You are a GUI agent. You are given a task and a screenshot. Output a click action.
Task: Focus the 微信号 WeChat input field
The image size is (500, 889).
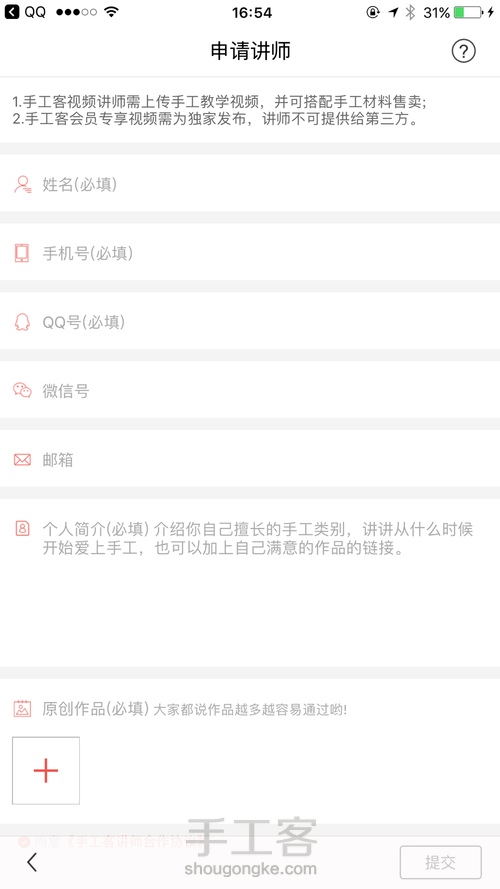click(250, 391)
